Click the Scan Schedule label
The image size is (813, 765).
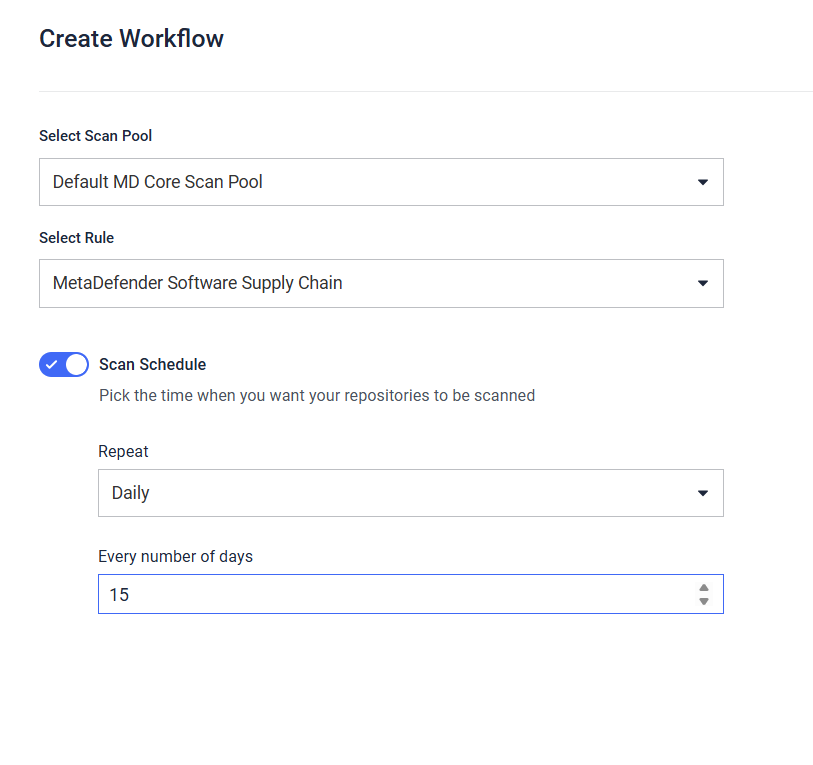coord(152,365)
